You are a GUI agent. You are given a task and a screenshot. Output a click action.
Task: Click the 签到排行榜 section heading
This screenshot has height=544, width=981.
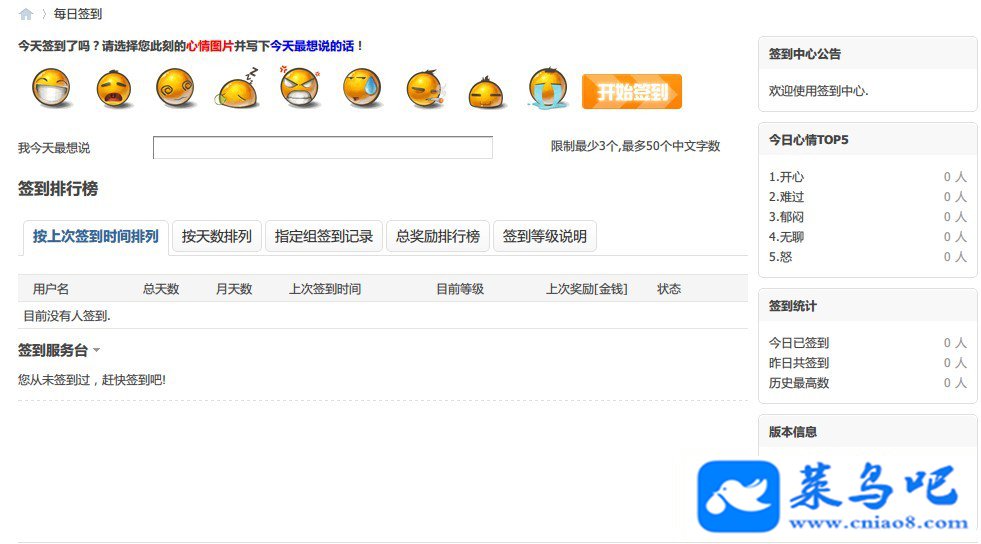pos(58,189)
